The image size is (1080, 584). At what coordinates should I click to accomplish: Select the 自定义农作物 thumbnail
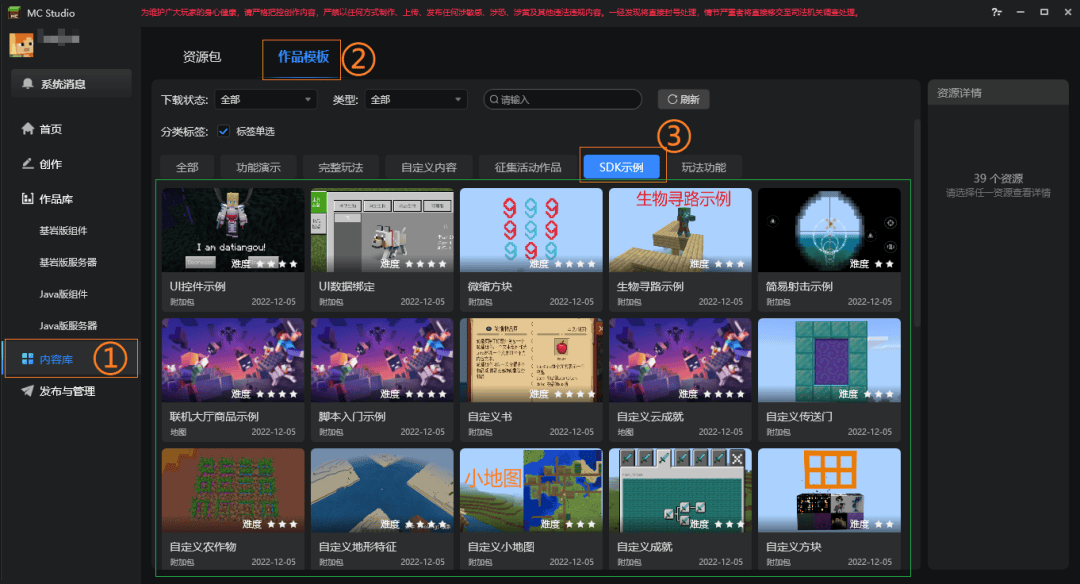pos(233,490)
